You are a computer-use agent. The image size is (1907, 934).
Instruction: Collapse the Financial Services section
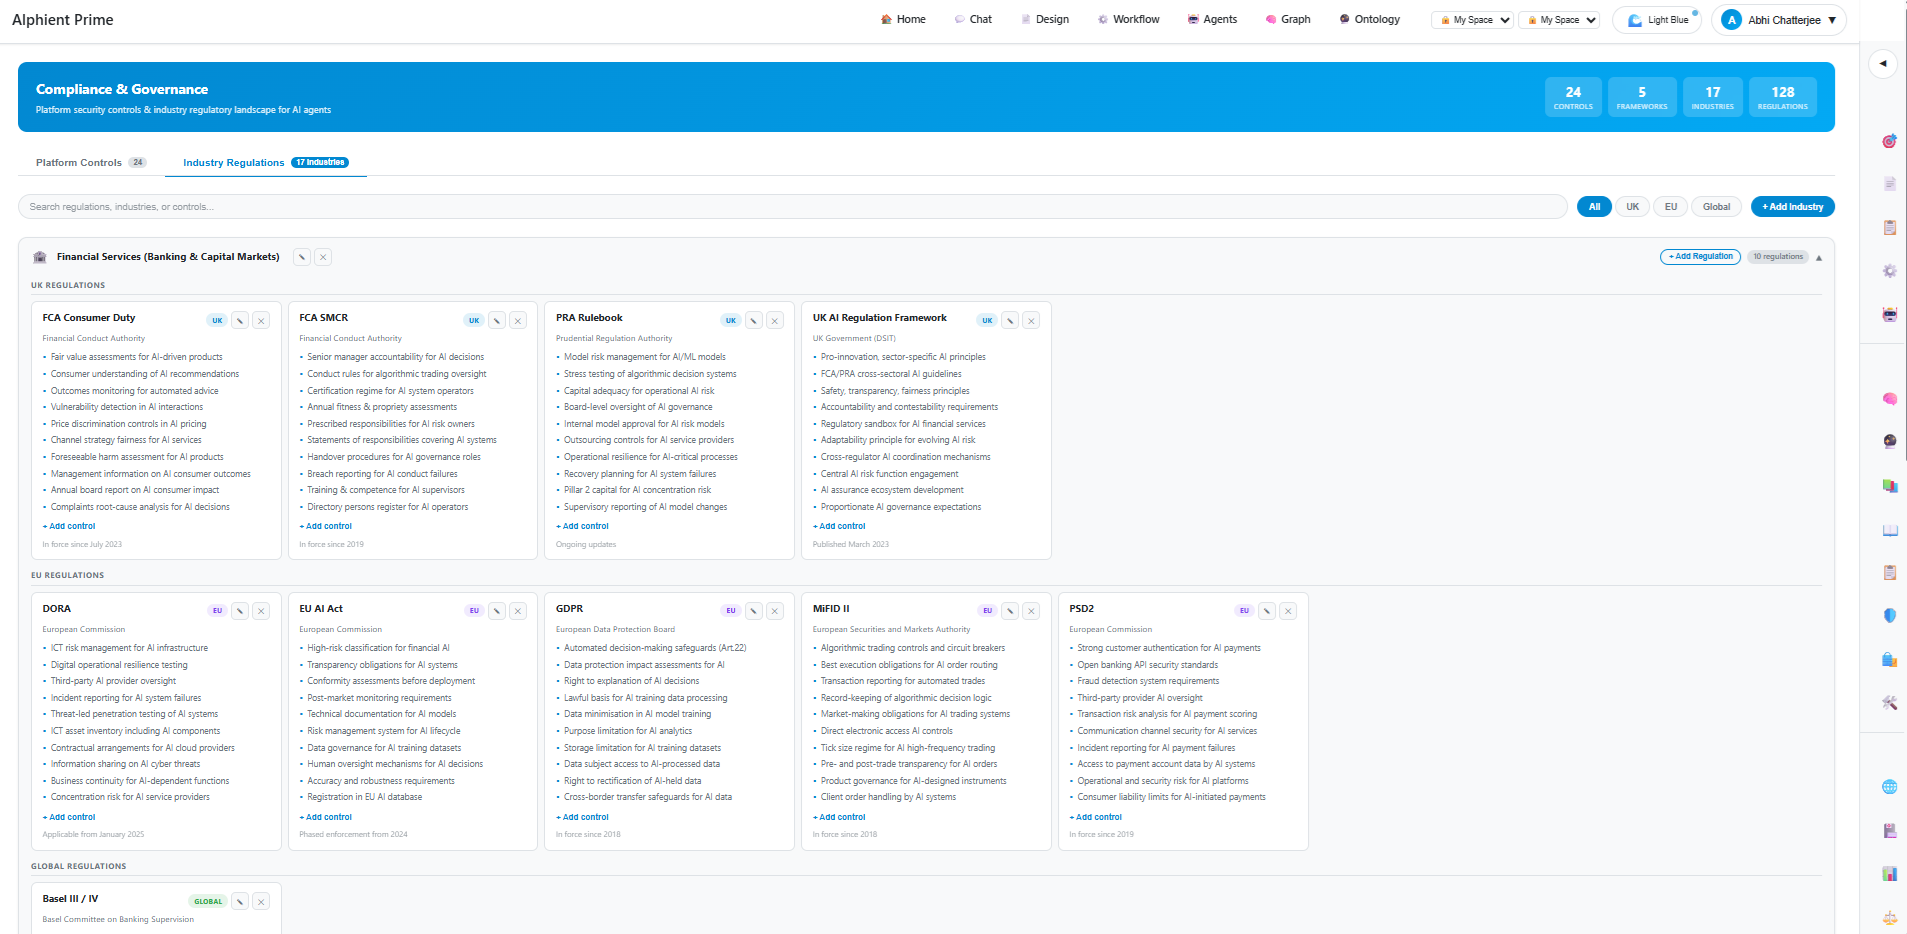tap(1819, 258)
